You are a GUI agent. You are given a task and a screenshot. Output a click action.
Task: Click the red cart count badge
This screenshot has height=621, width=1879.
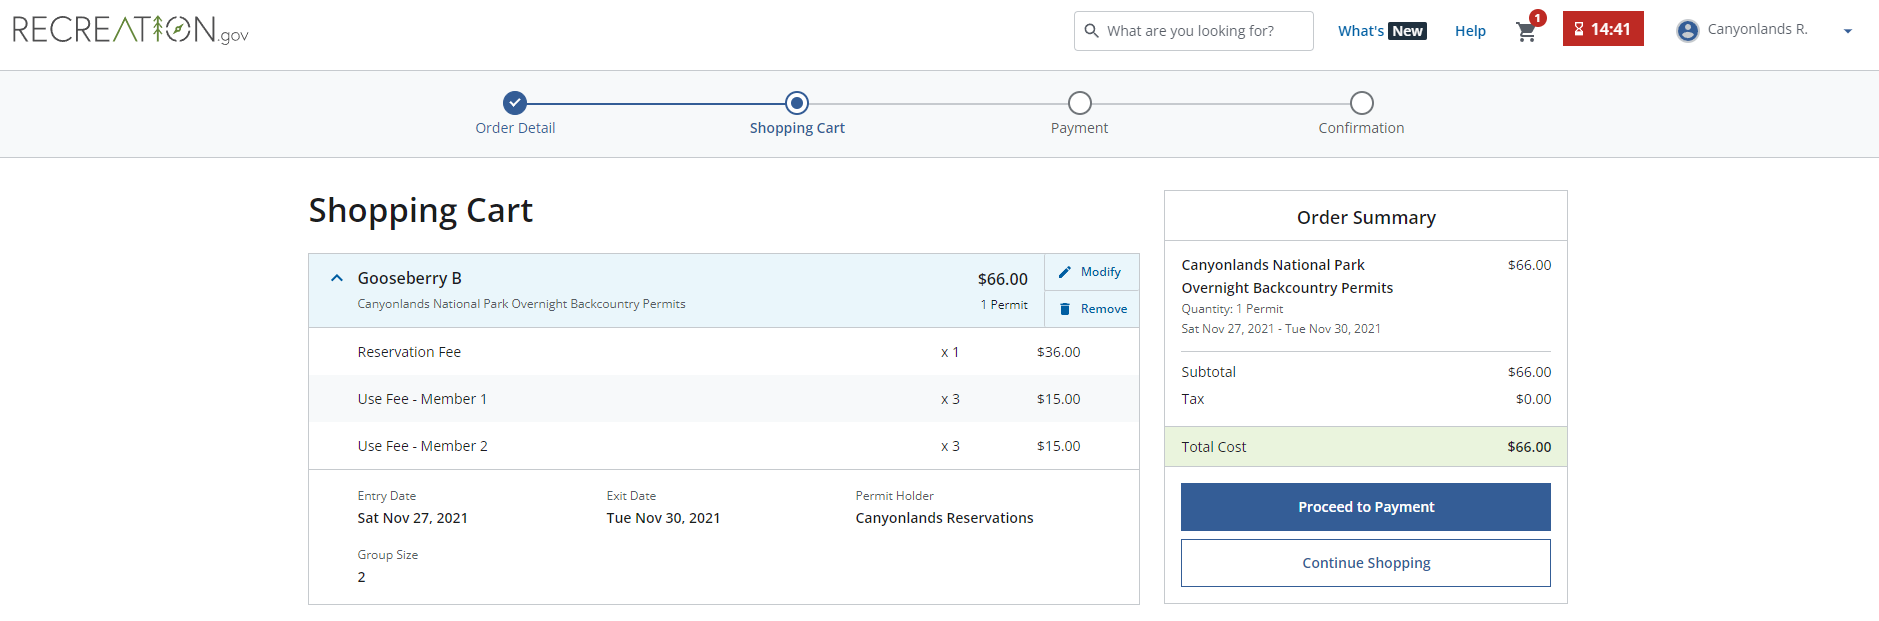1538,18
